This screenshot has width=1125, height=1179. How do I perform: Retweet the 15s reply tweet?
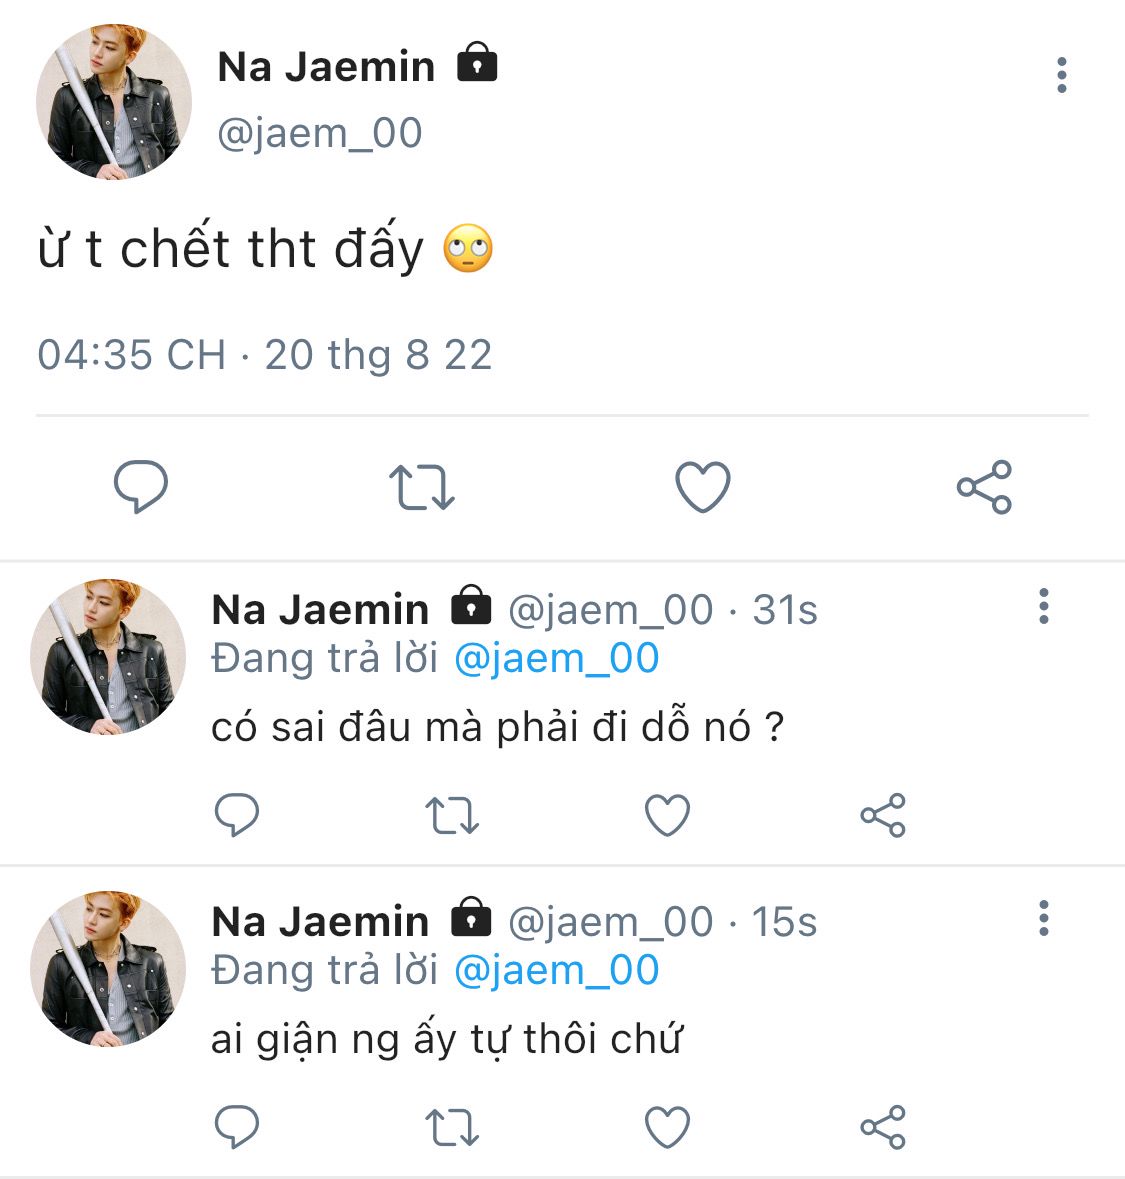(x=452, y=1127)
